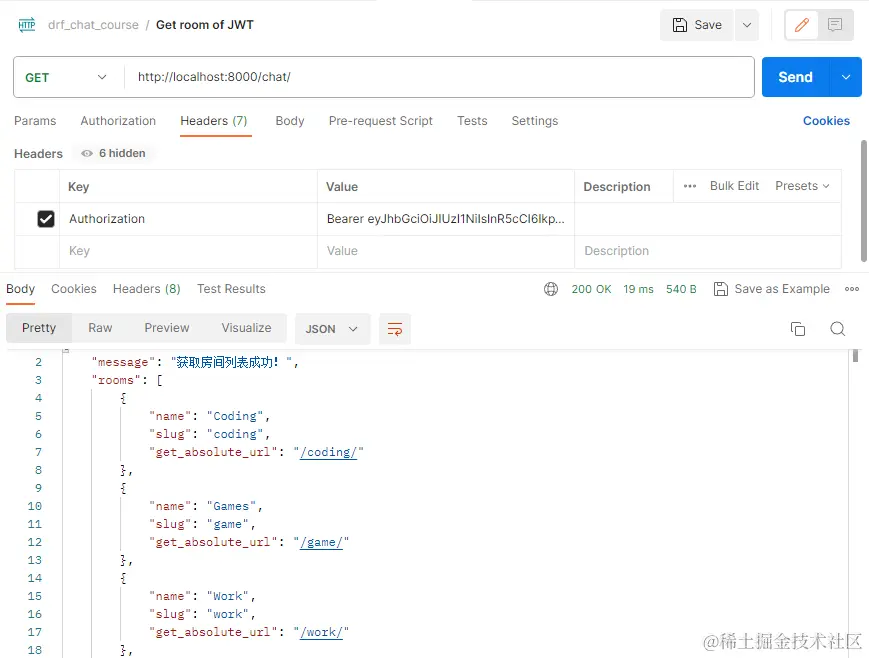Open the comments icon beside the pencil
The height and width of the screenshot is (658, 869).
833,24
